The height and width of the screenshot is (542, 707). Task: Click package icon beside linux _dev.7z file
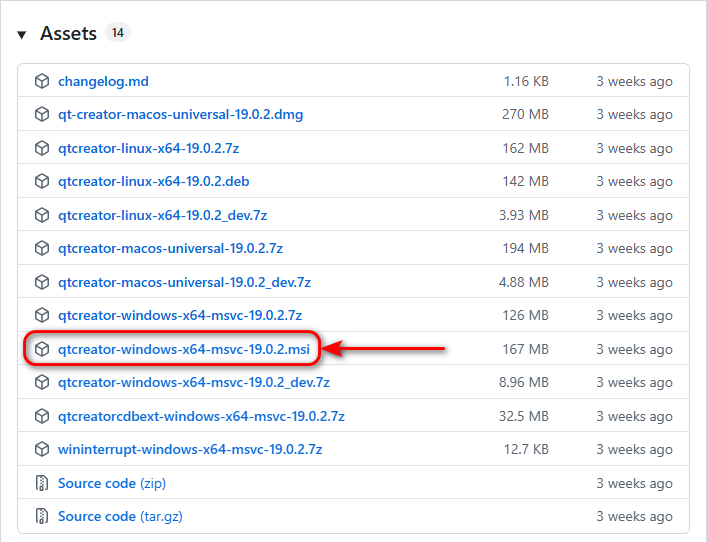coord(42,215)
